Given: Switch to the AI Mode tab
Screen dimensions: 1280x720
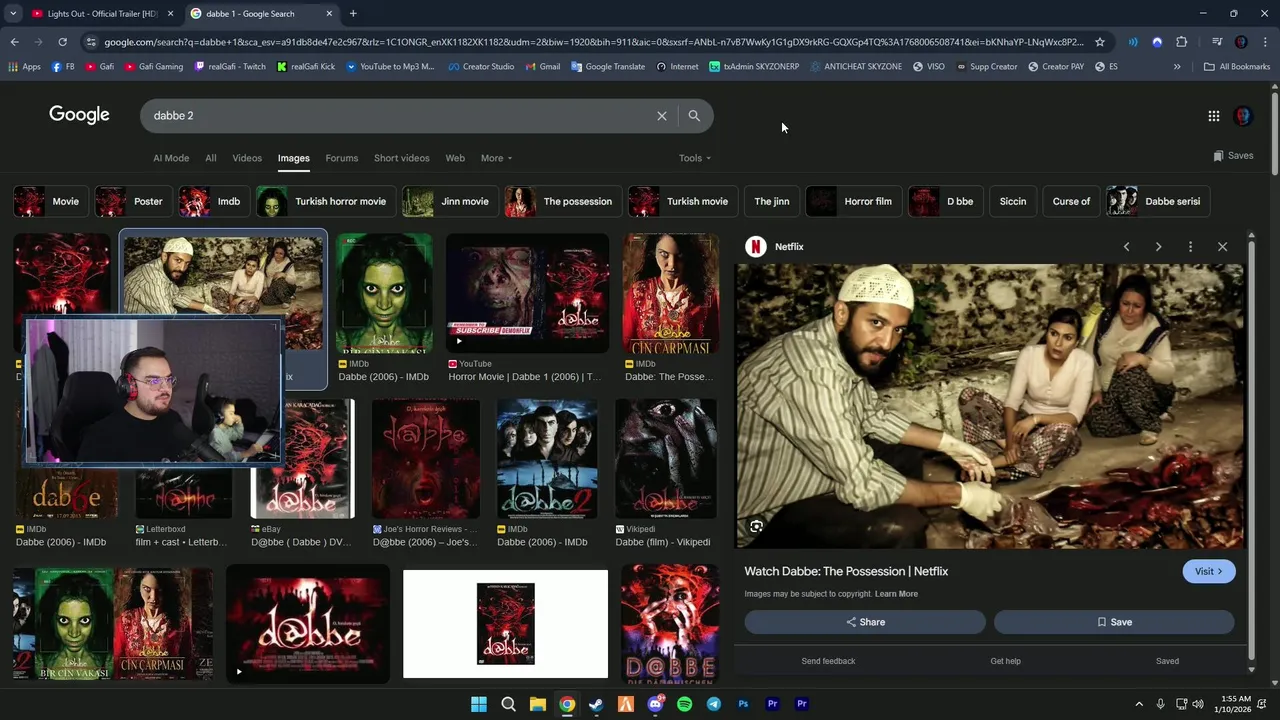Looking at the screenshot, I should click(171, 158).
